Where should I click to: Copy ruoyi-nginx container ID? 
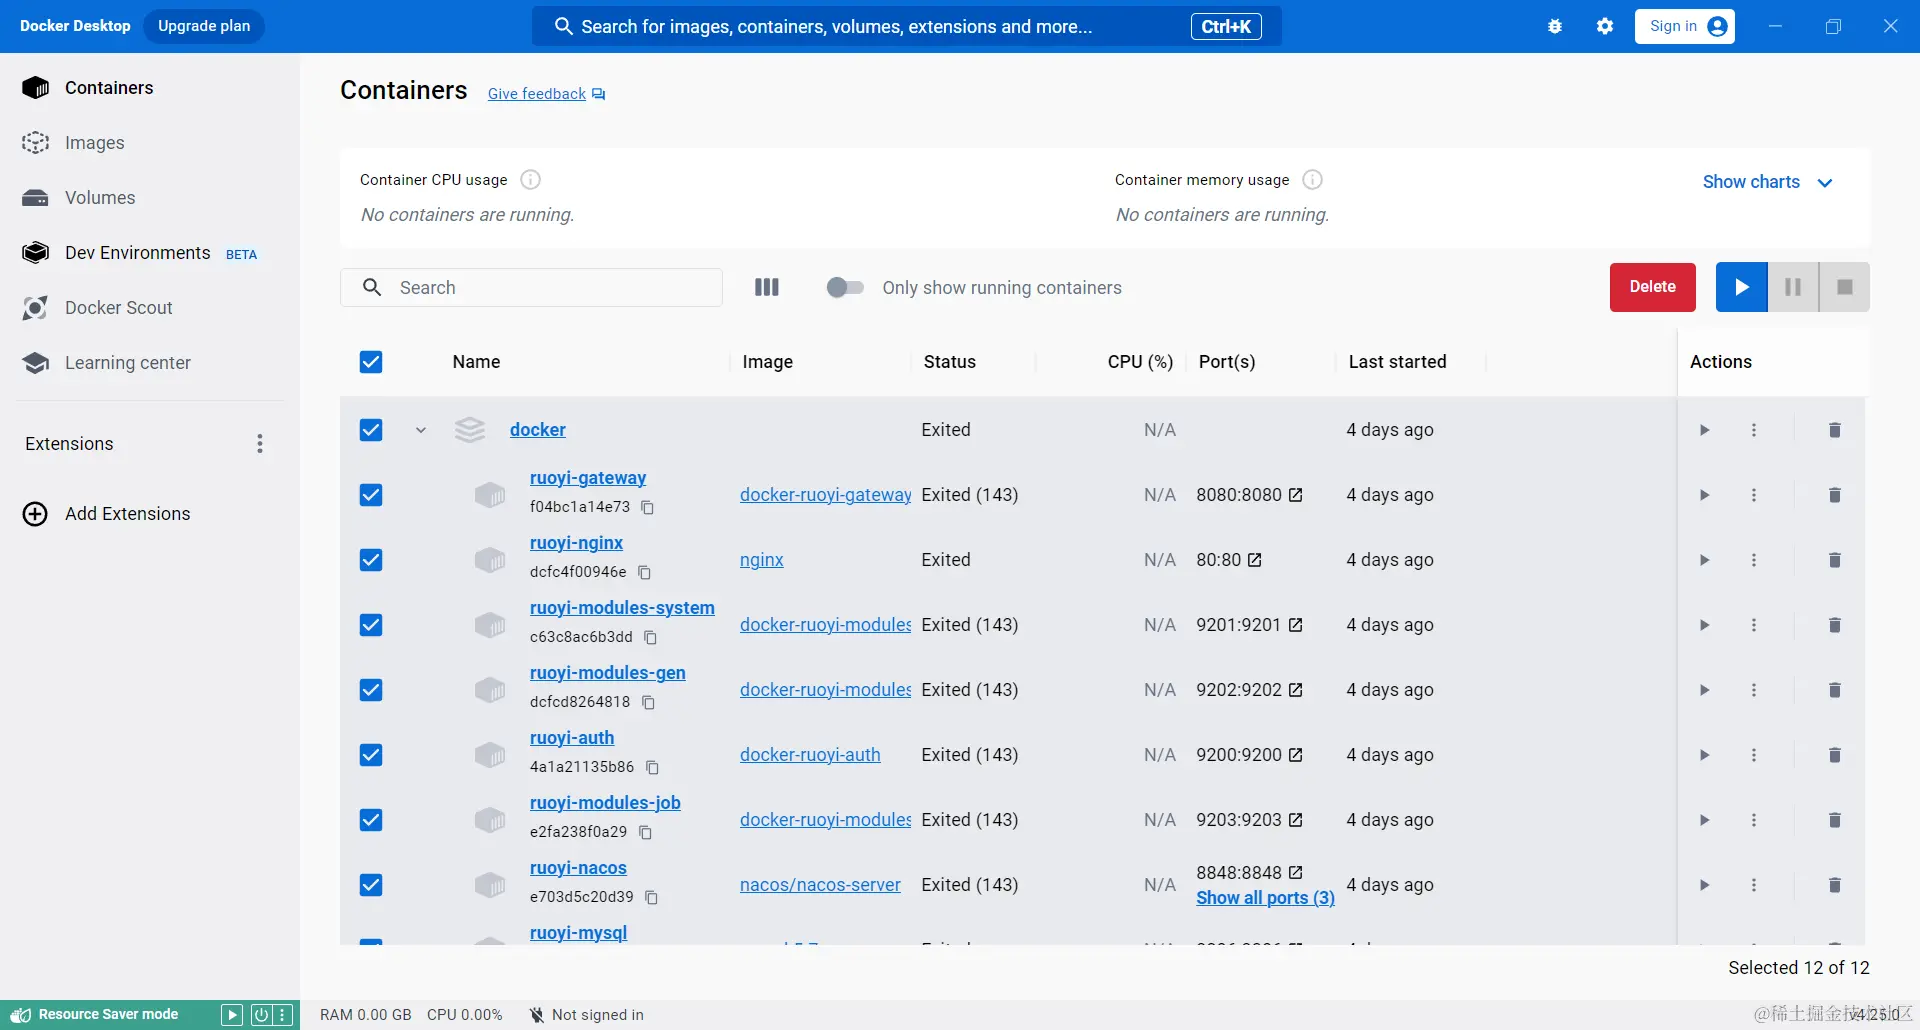coord(645,573)
